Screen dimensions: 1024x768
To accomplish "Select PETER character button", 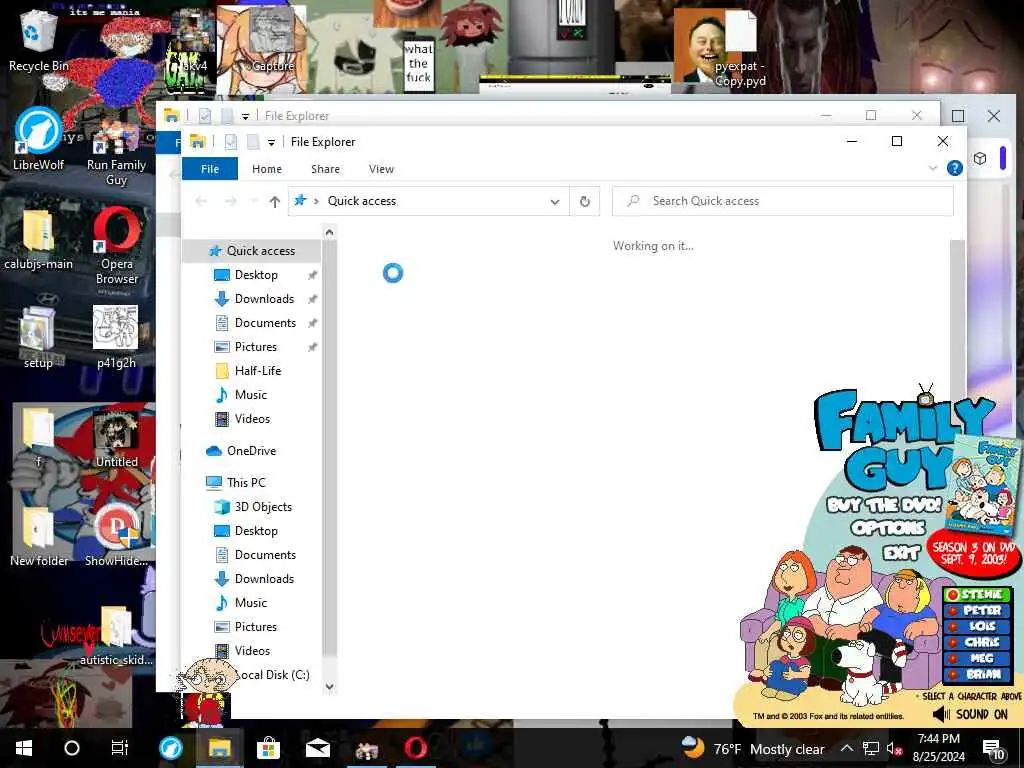I will pyautogui.click(x=977, y=610).
